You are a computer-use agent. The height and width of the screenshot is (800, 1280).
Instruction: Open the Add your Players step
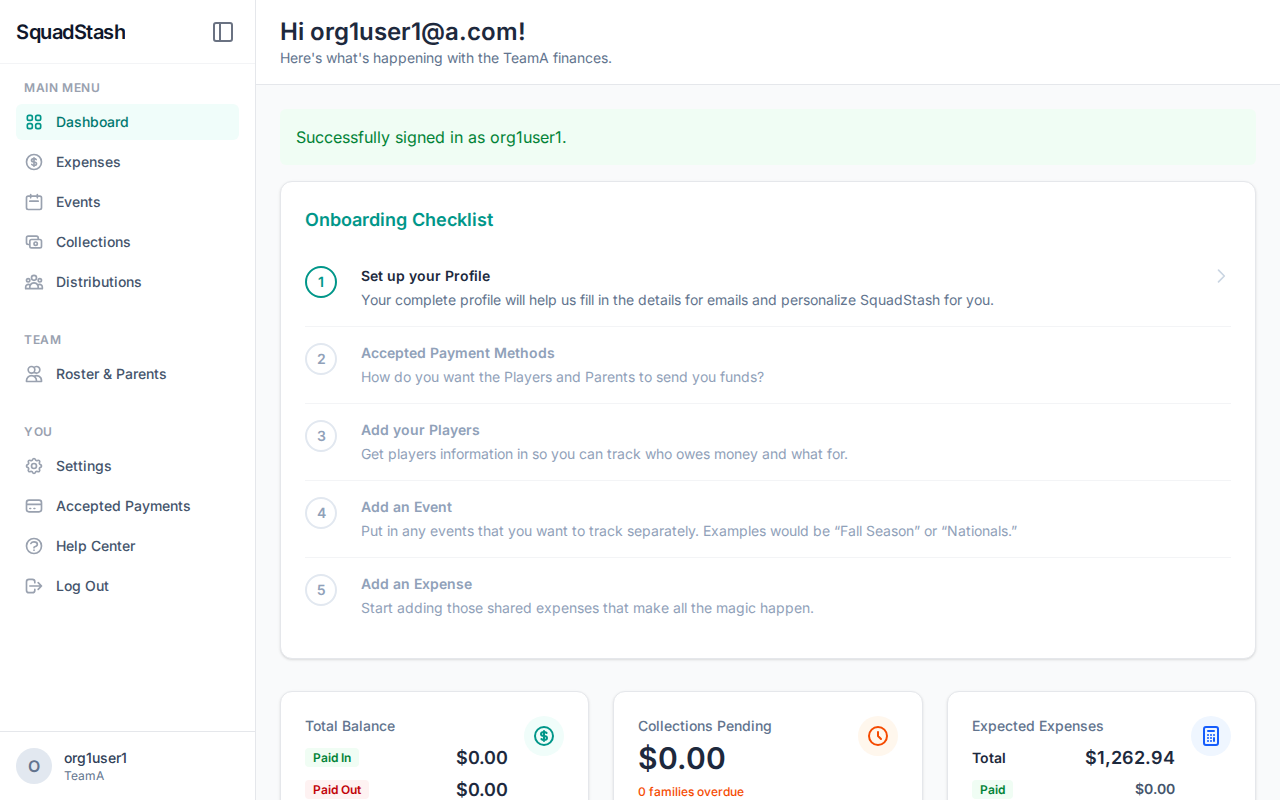coord(420,430)
